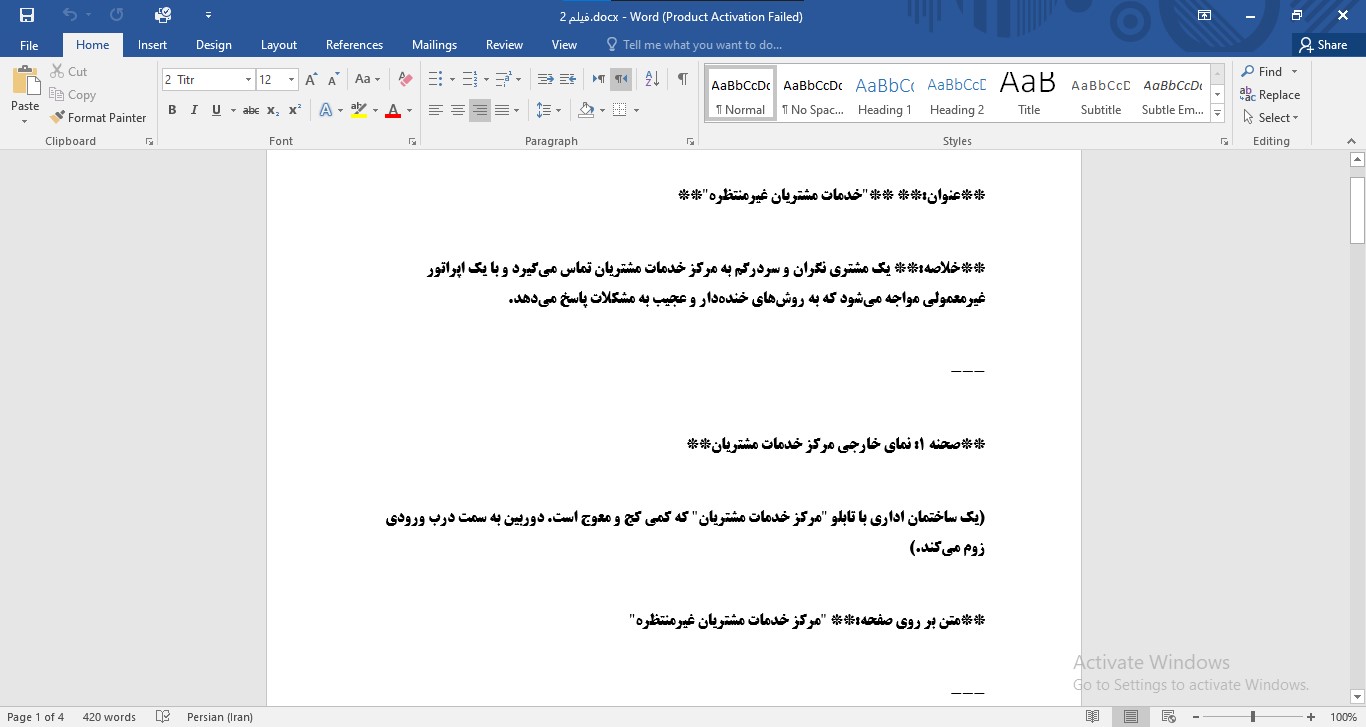Expand the font size dropdown
This screenshot has height=727, width=1366.
[291, 79]
